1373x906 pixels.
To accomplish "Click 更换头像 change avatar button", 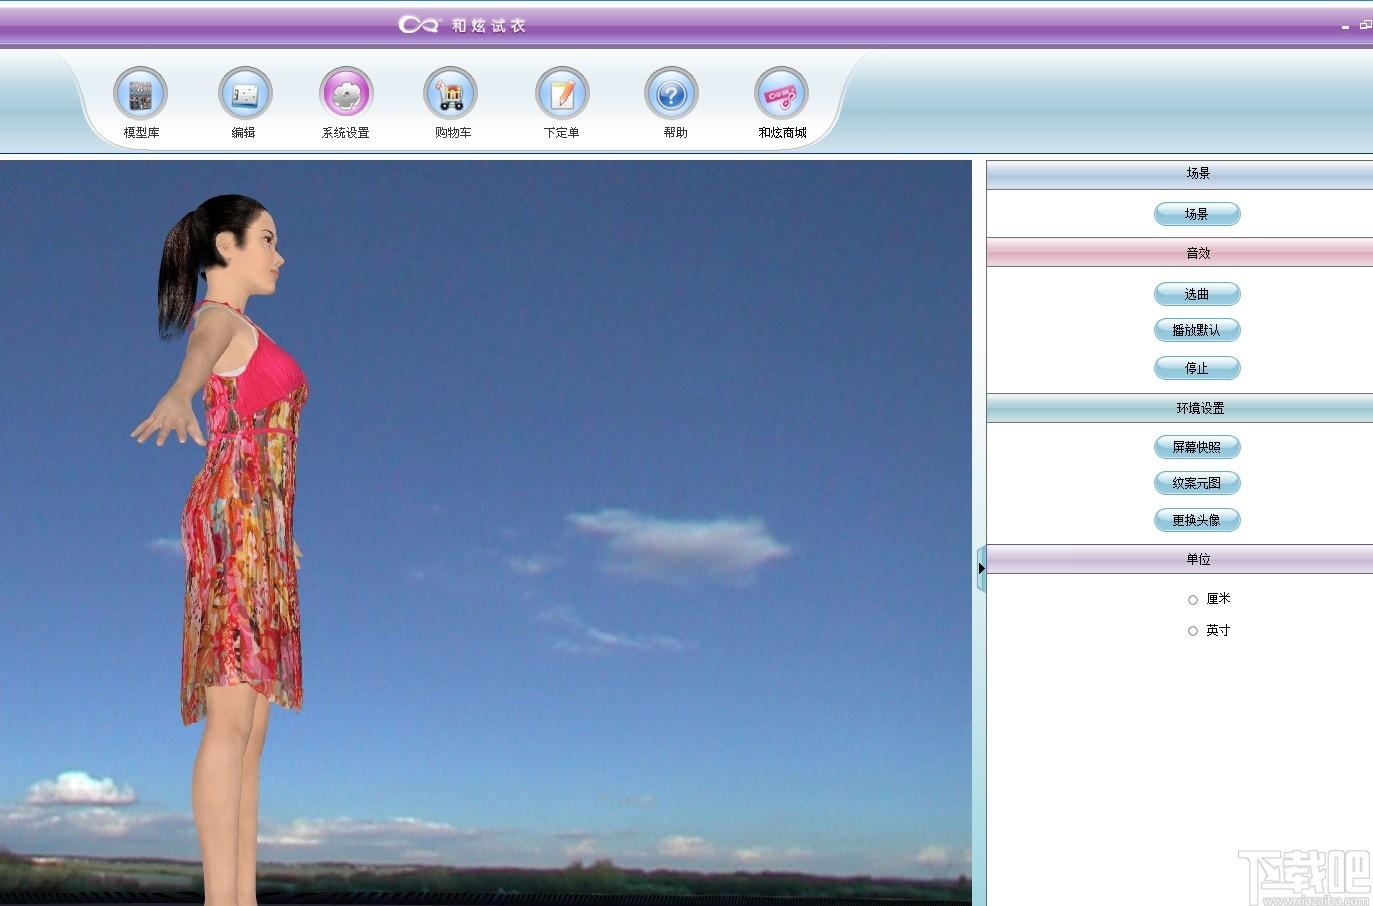I will pyautogui.click(x=1197, y=520).
